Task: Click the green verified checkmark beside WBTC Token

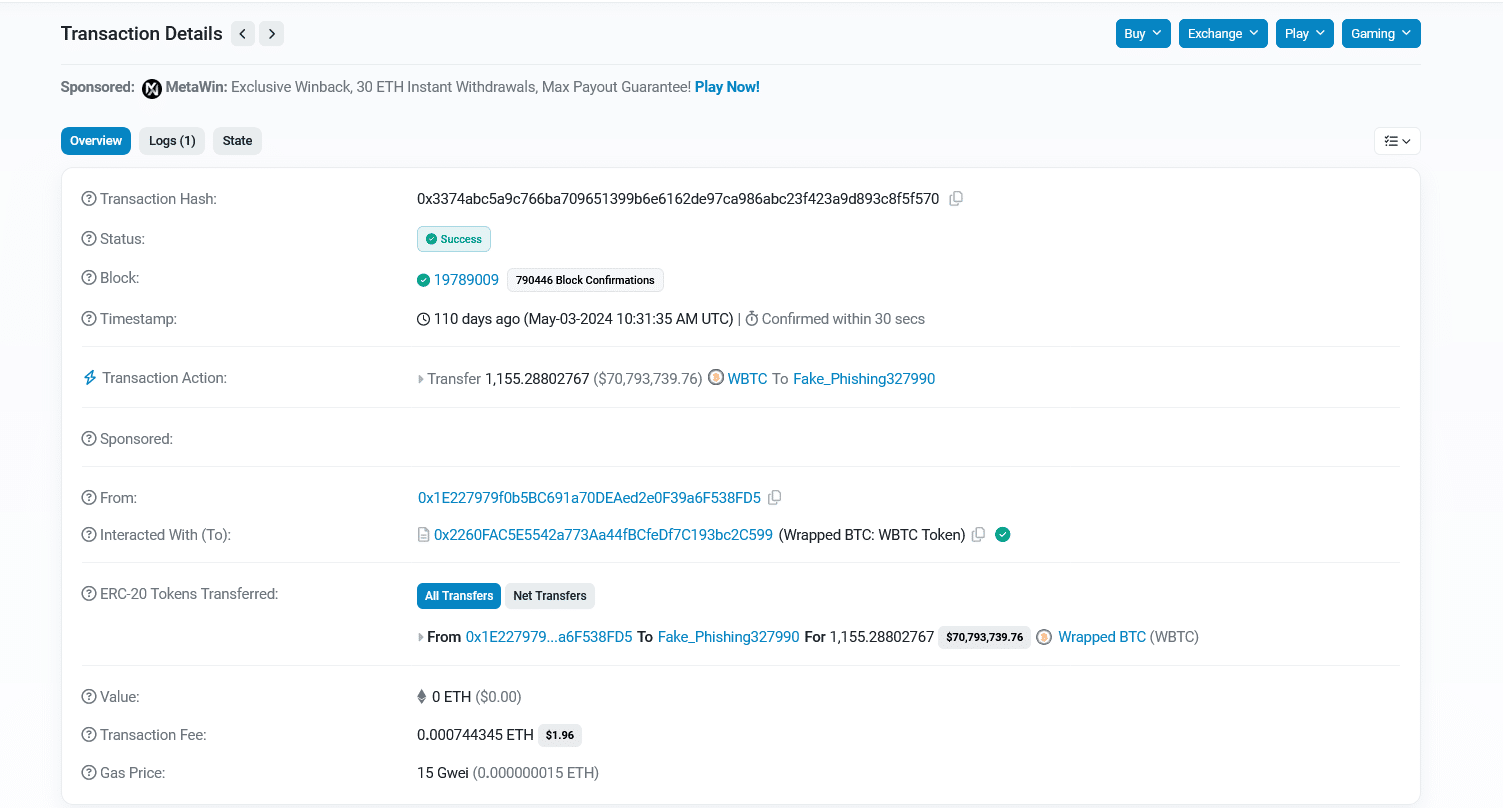Action: coord(1003,535)
